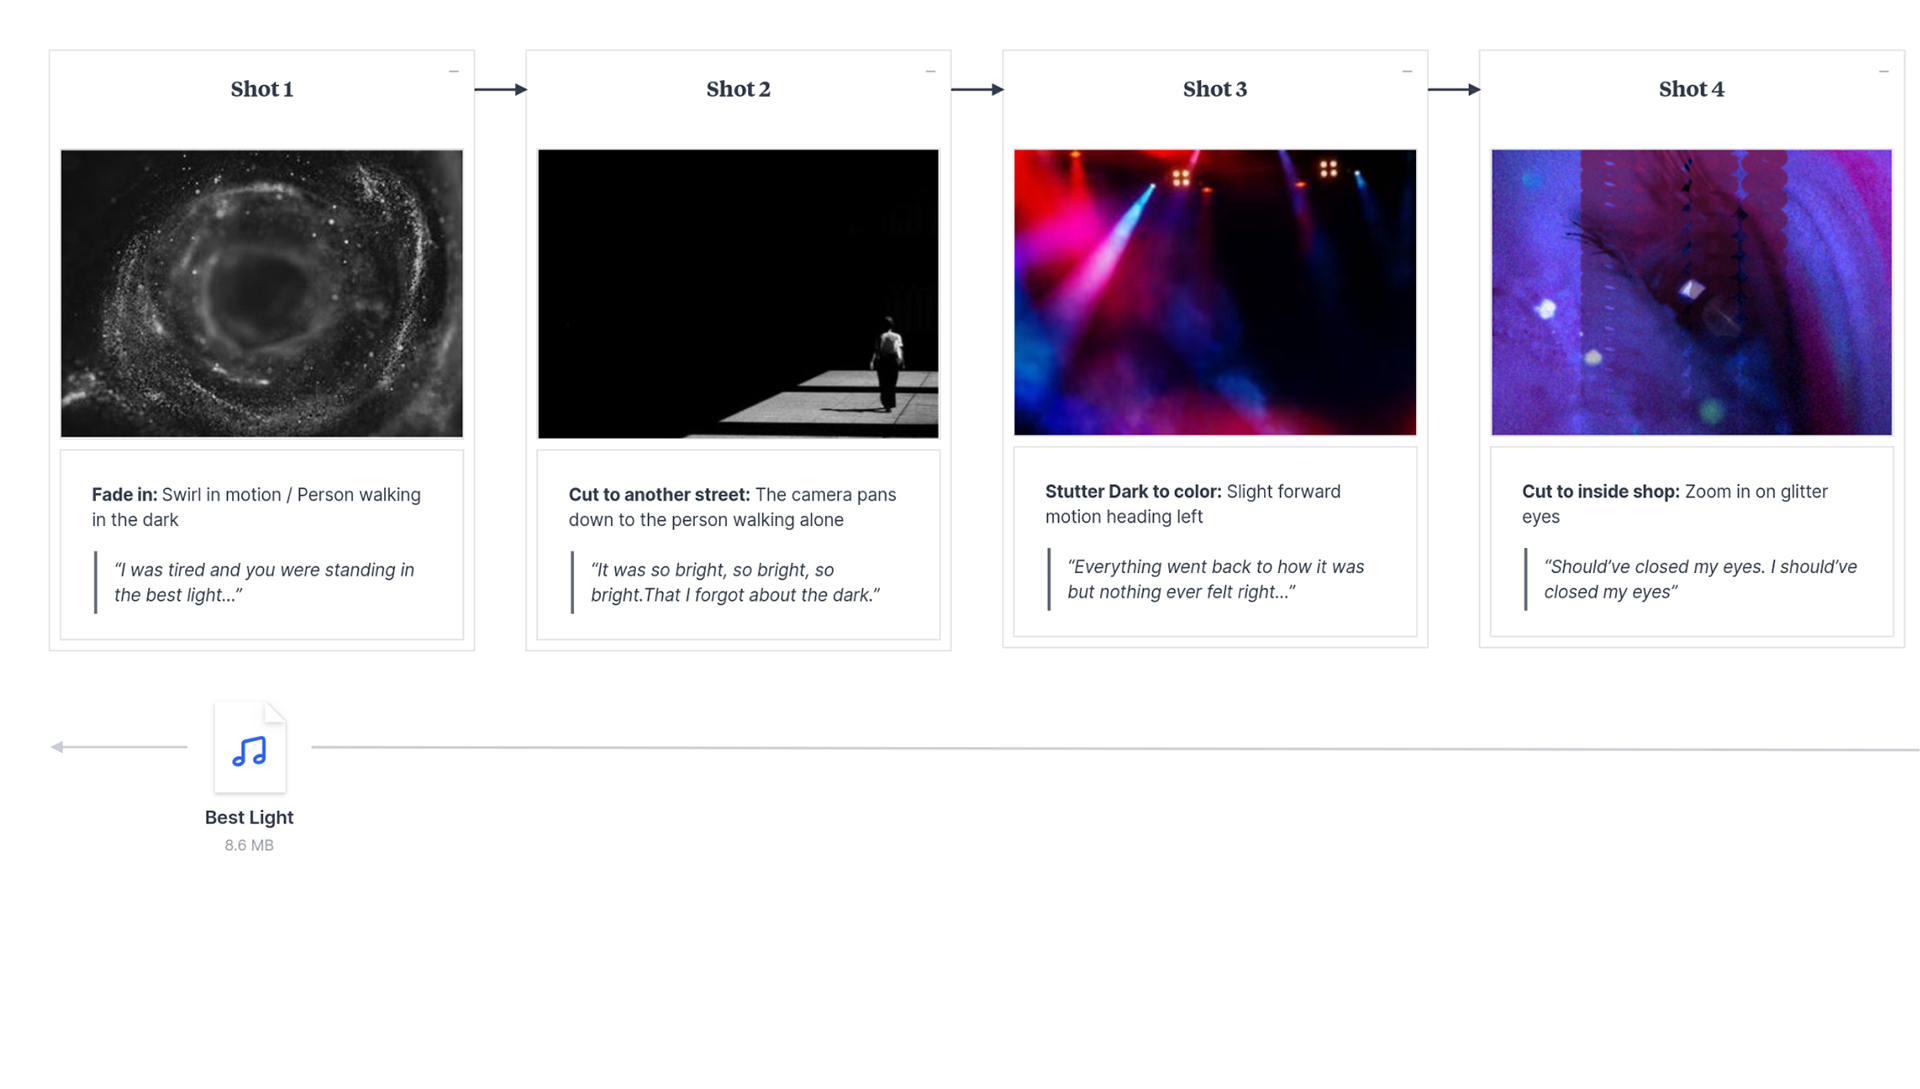Image resolution: width=1920 pixels, height=1089 pixels.
Task: Open the Best Light audio file icon
Action: click(x=250, y=748)
